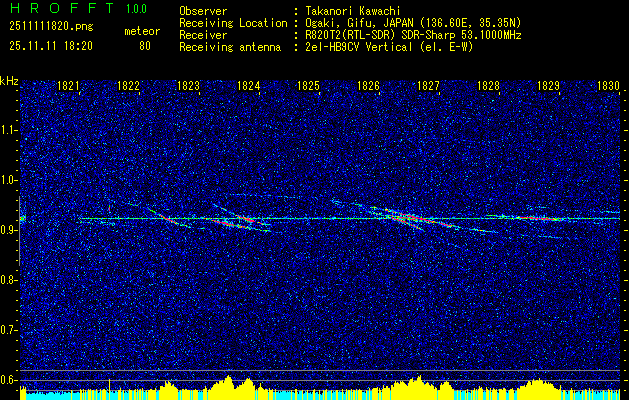Click the 1.1 kHz axis label

pyautogui.click(x=9, y=130)
